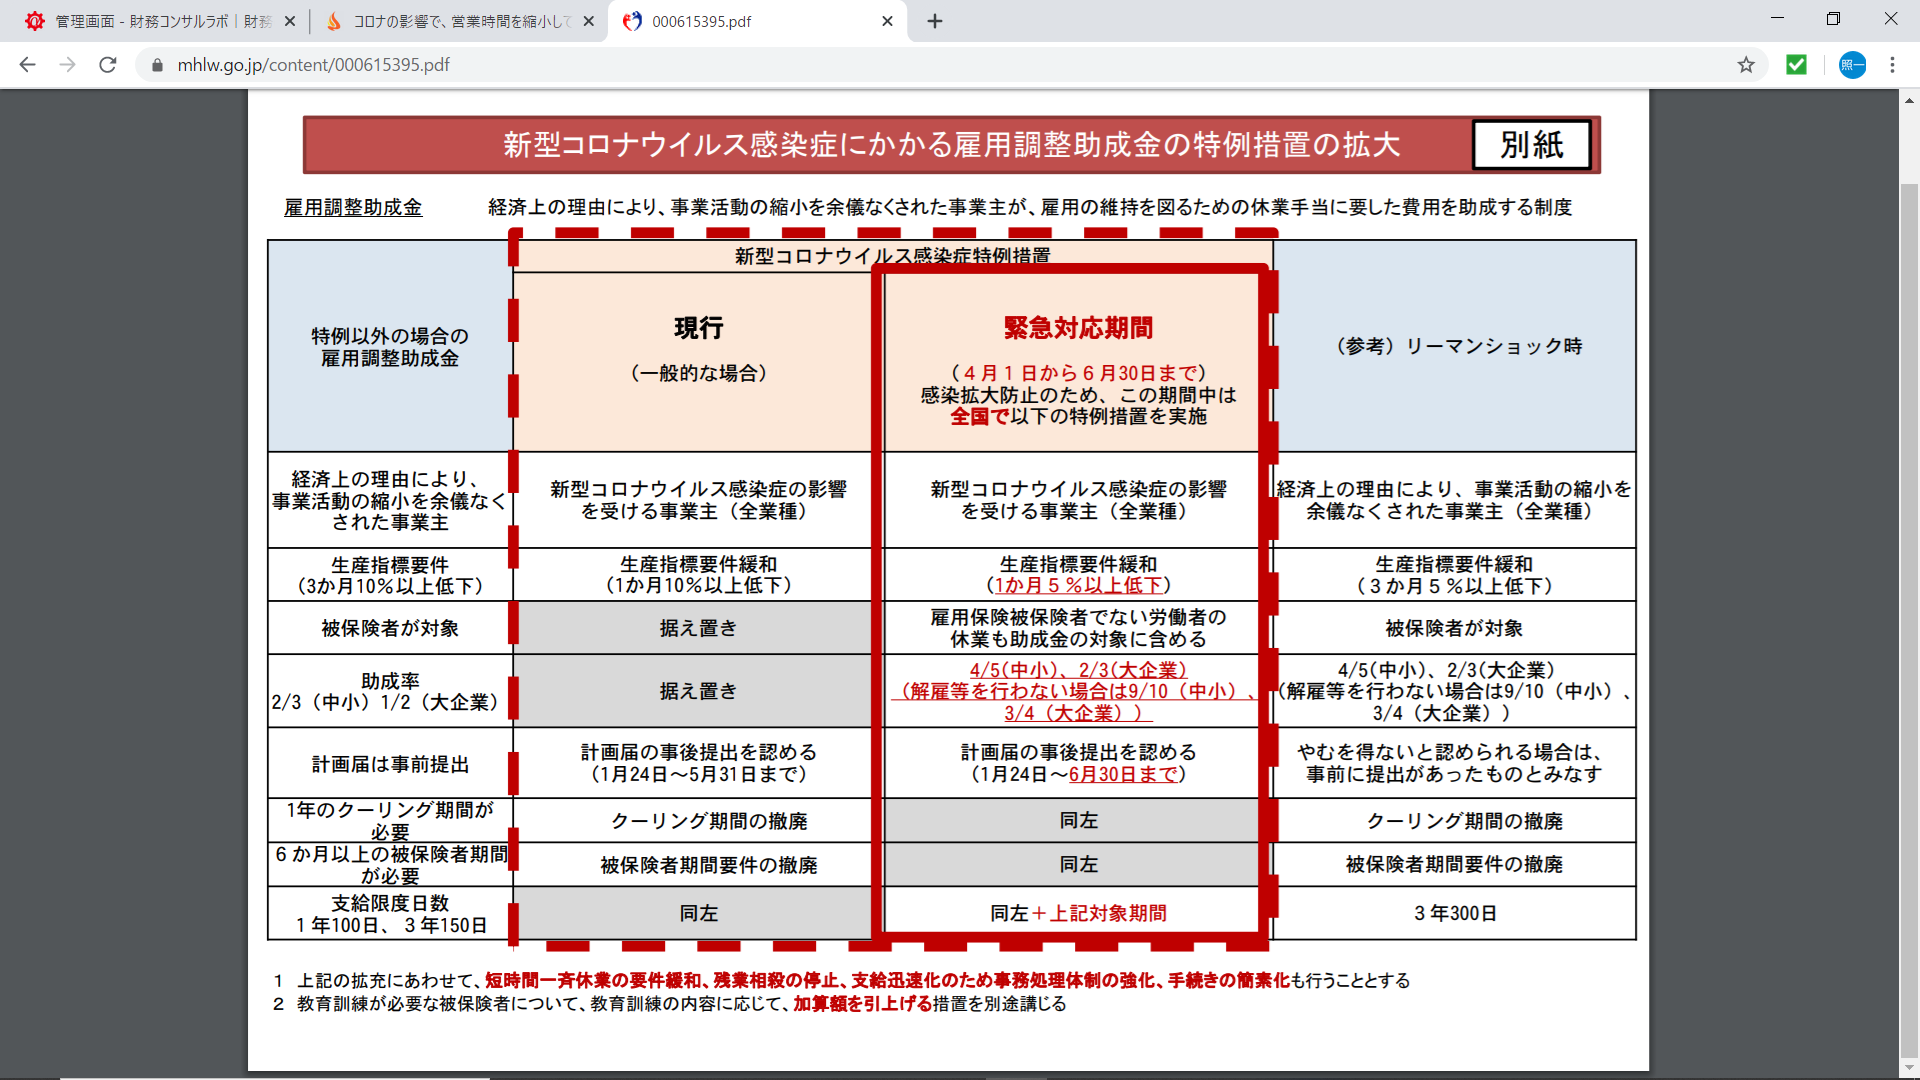The image size is (1920, 1080).
Task: Click red （4月1日から6月30日まで） text
Action: [x=1078, y=373]
